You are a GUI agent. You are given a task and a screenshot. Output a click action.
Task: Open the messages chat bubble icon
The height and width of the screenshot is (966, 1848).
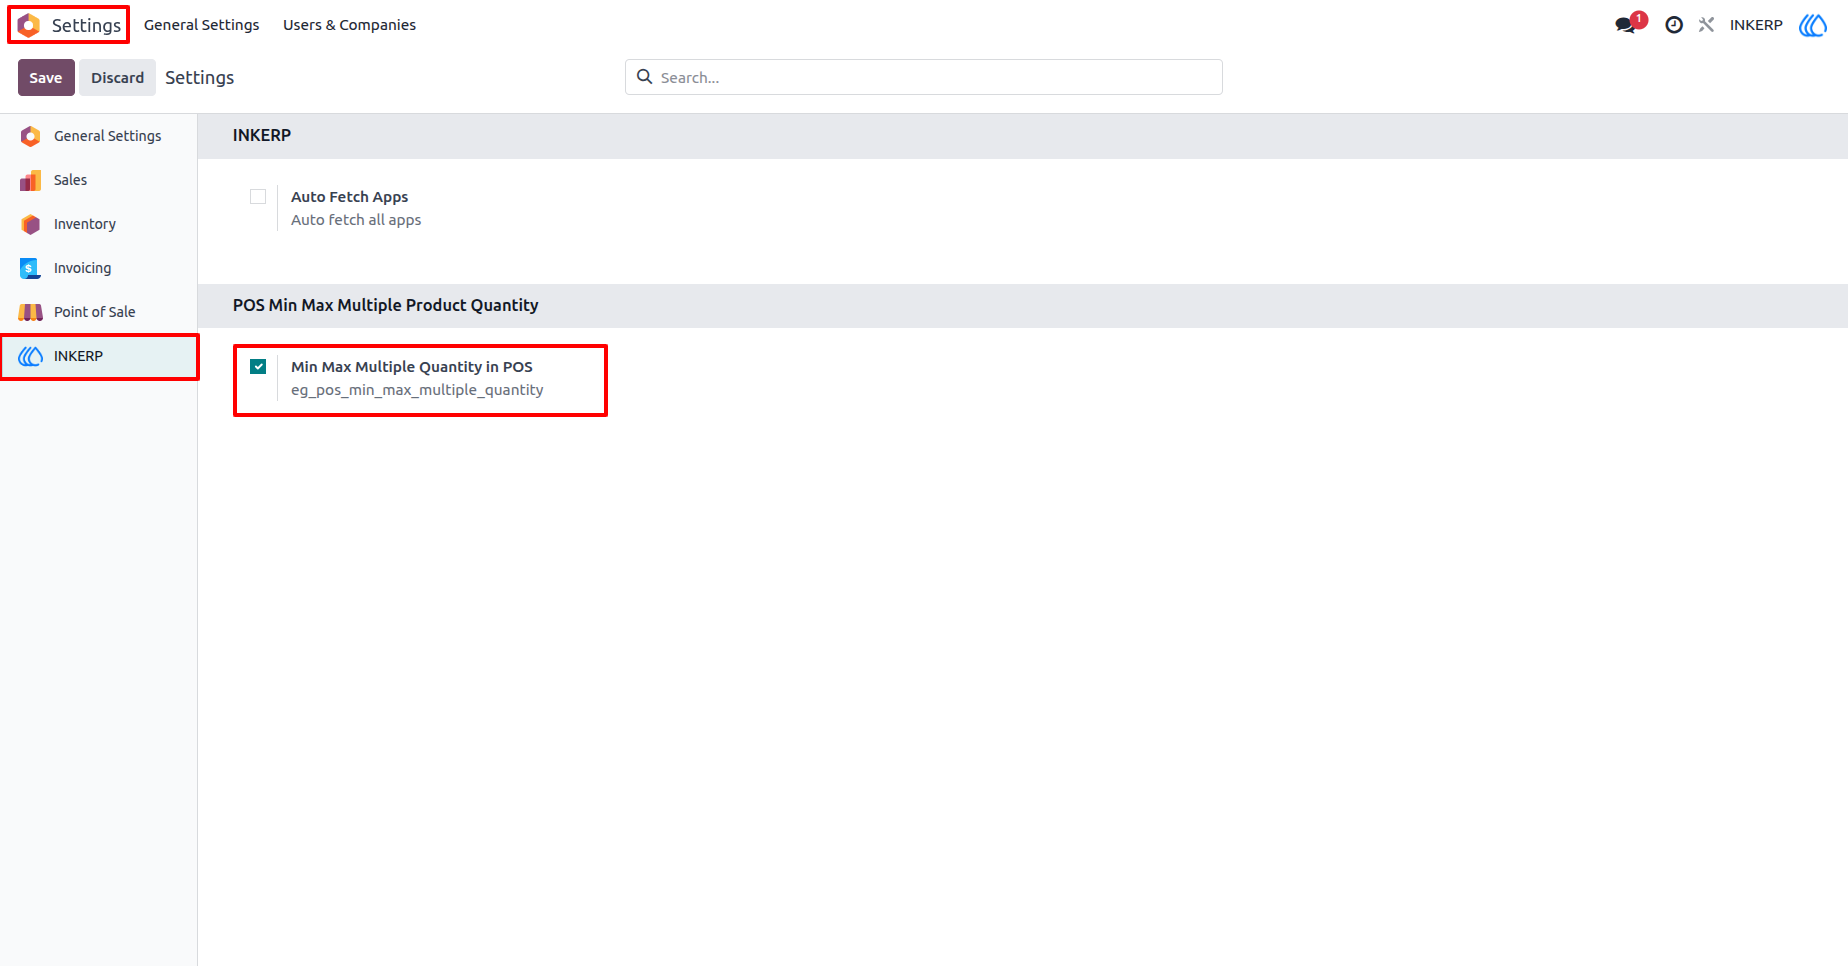[x=1626, y=25]
